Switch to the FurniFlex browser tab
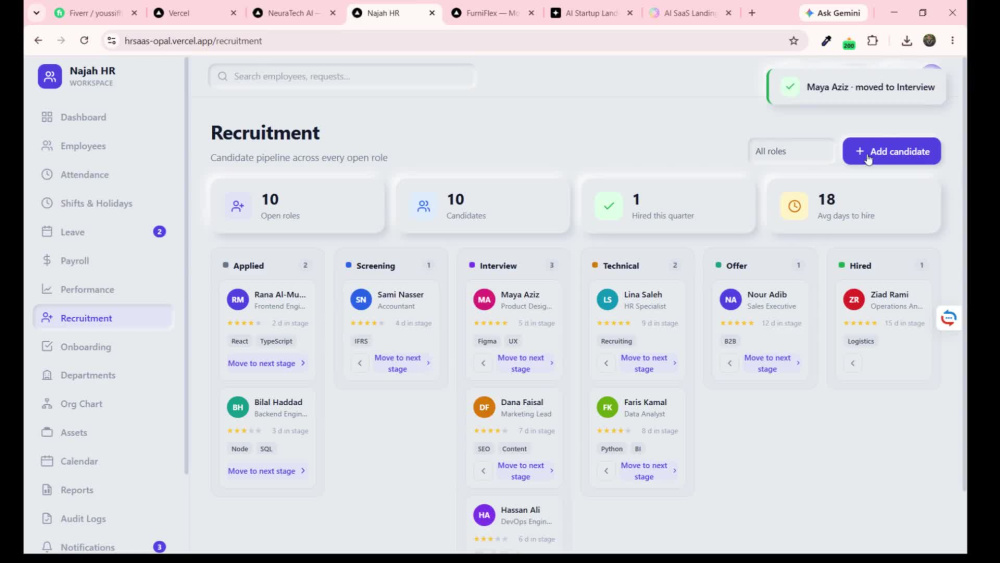 (x=492, y=13)
